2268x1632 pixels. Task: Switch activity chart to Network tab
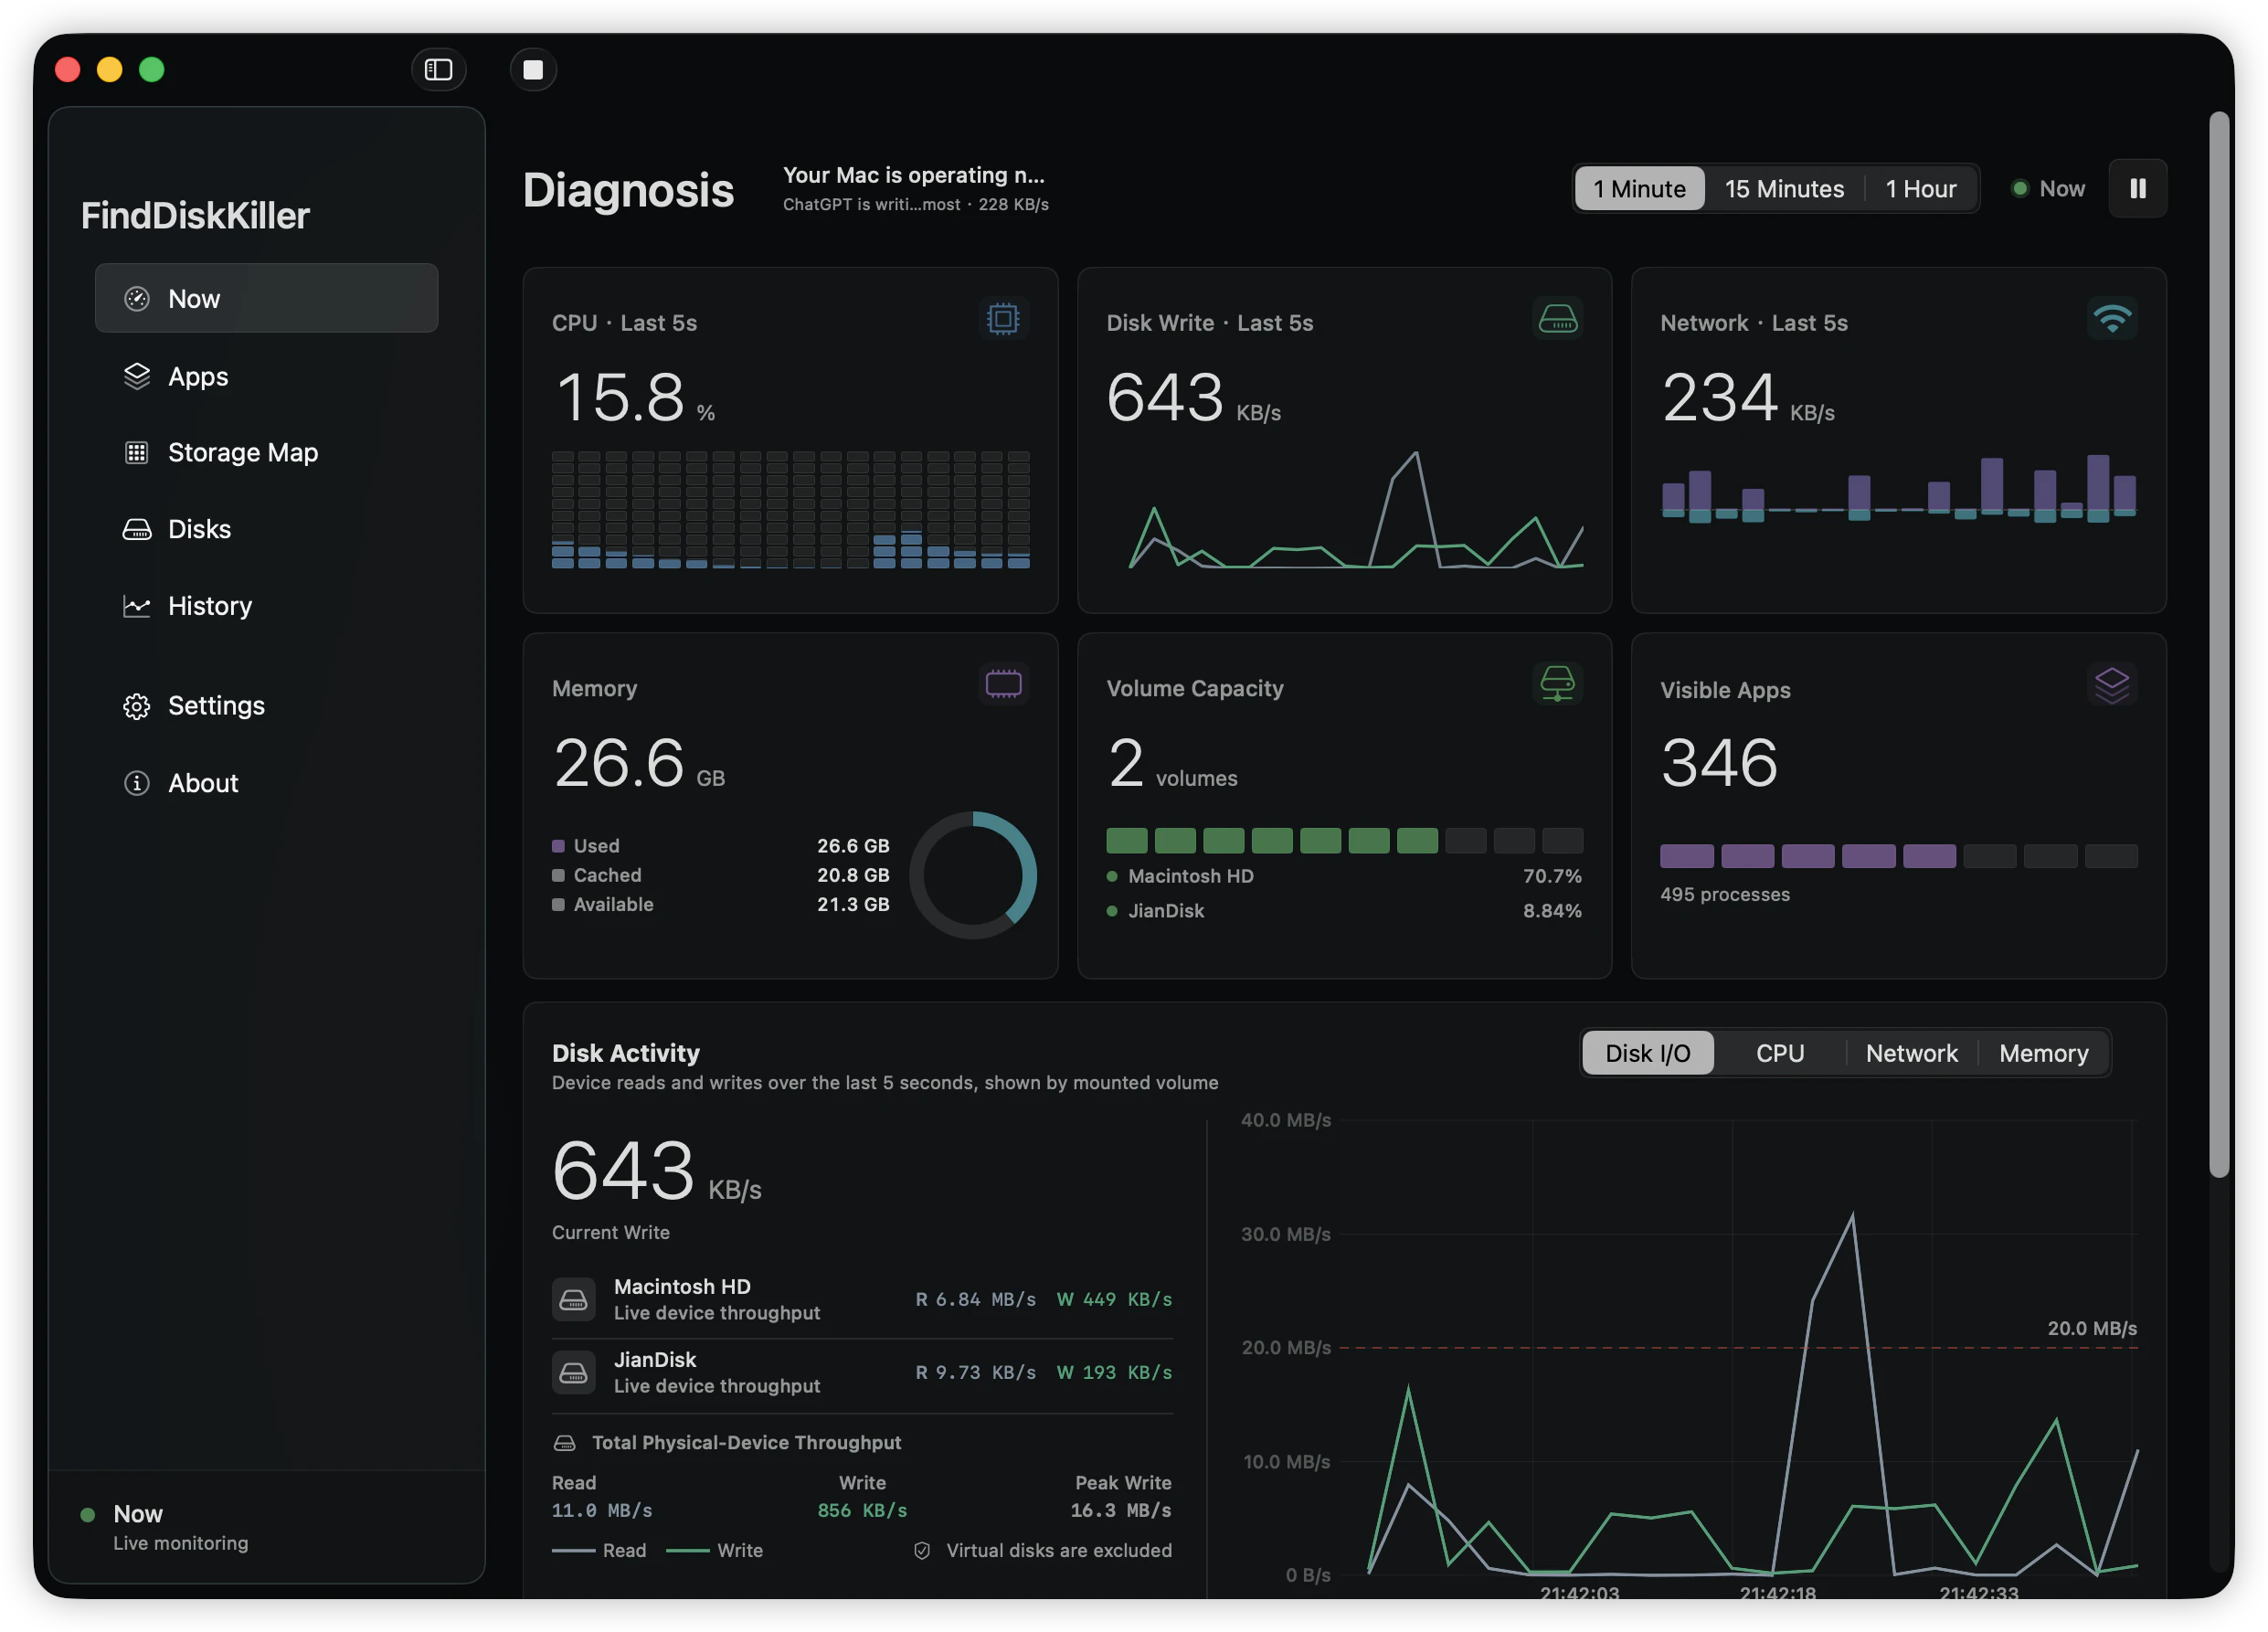tap(1912, 1053)
